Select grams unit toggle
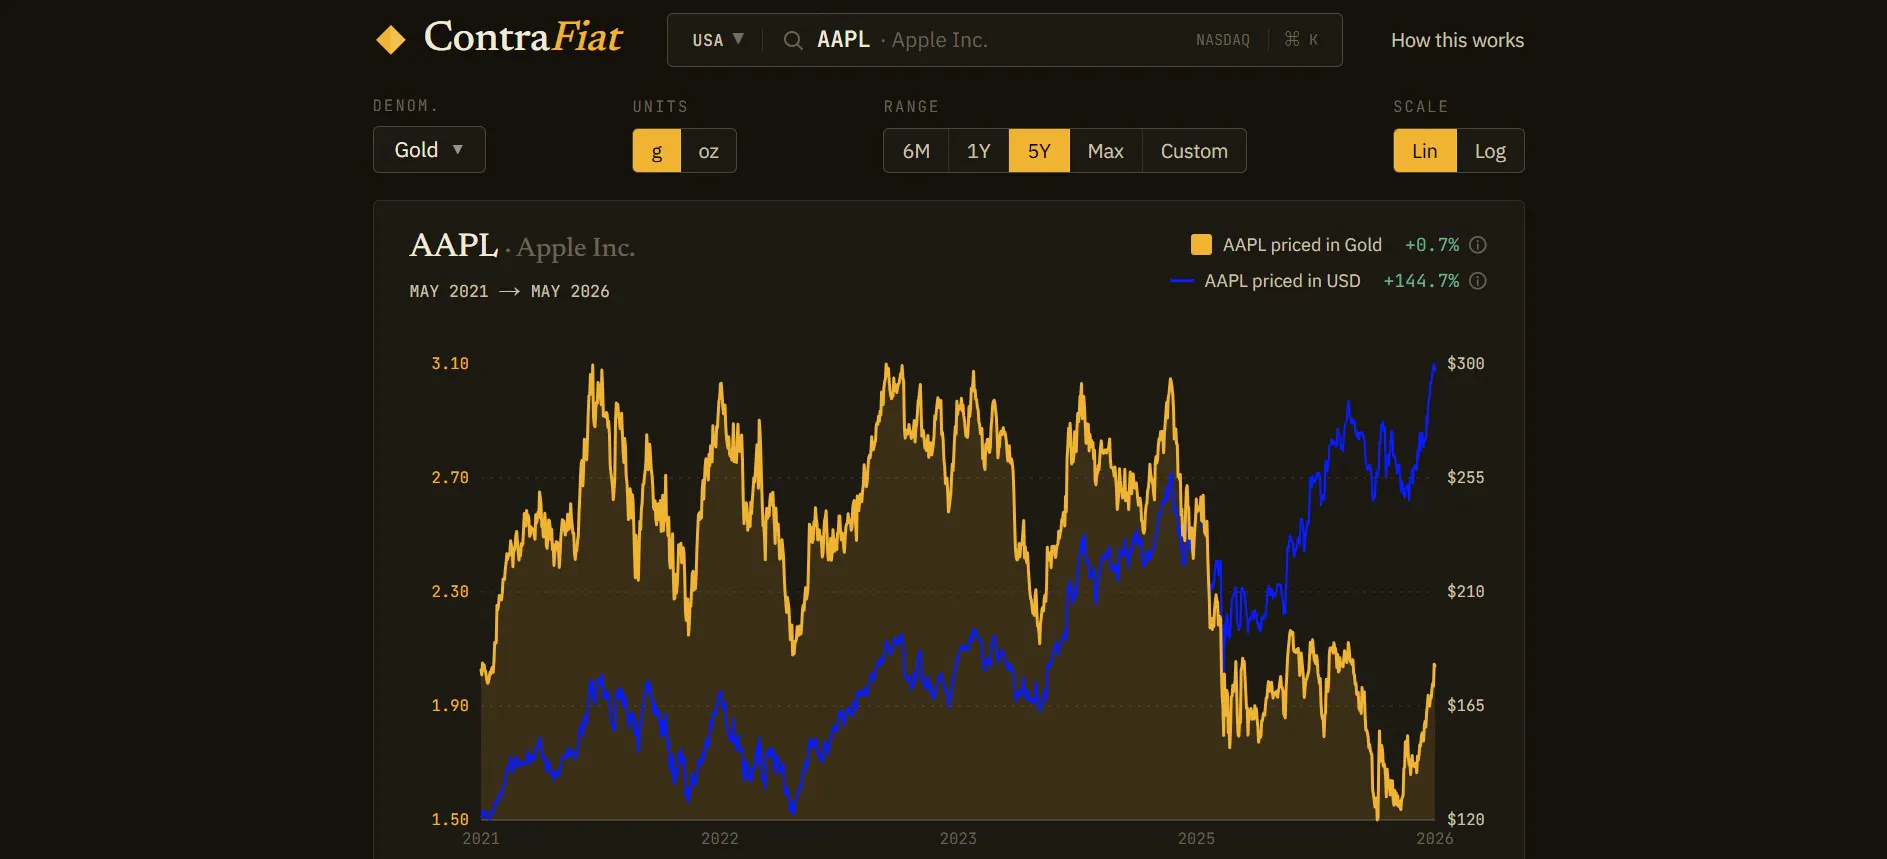 point(657,151)
